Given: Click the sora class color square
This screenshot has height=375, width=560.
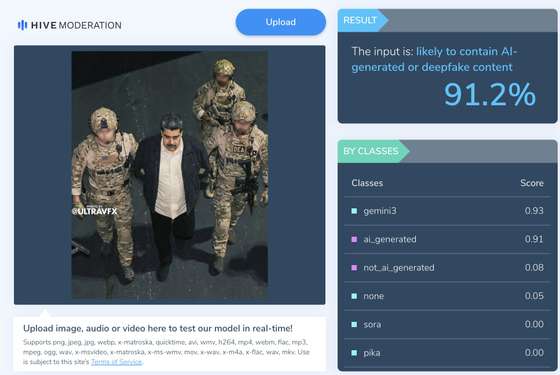Looking at the screenshot, I should [x=354, y=325].
